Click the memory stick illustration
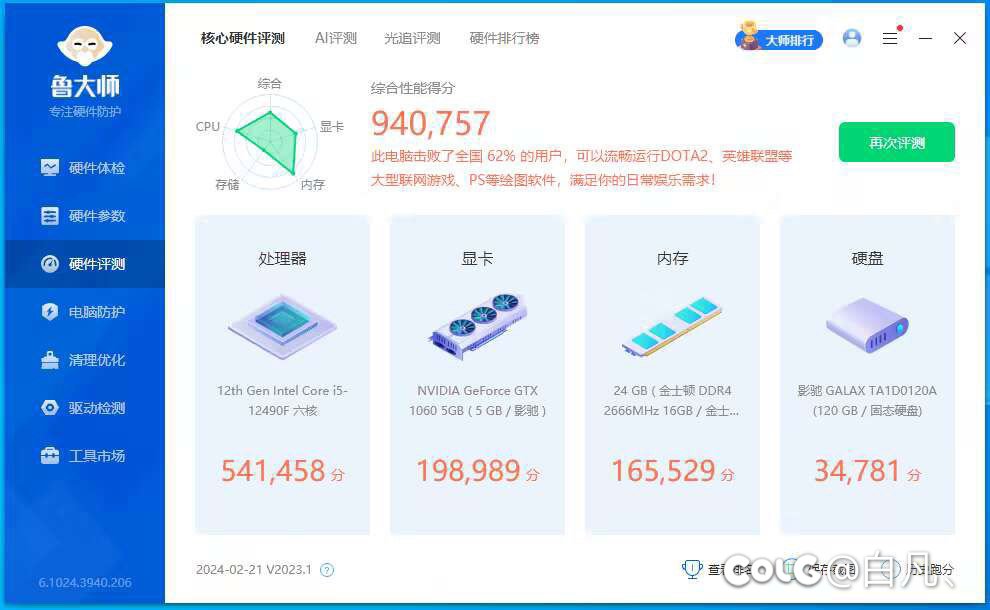Screen dimensions: 990x610 click(672, 326)
